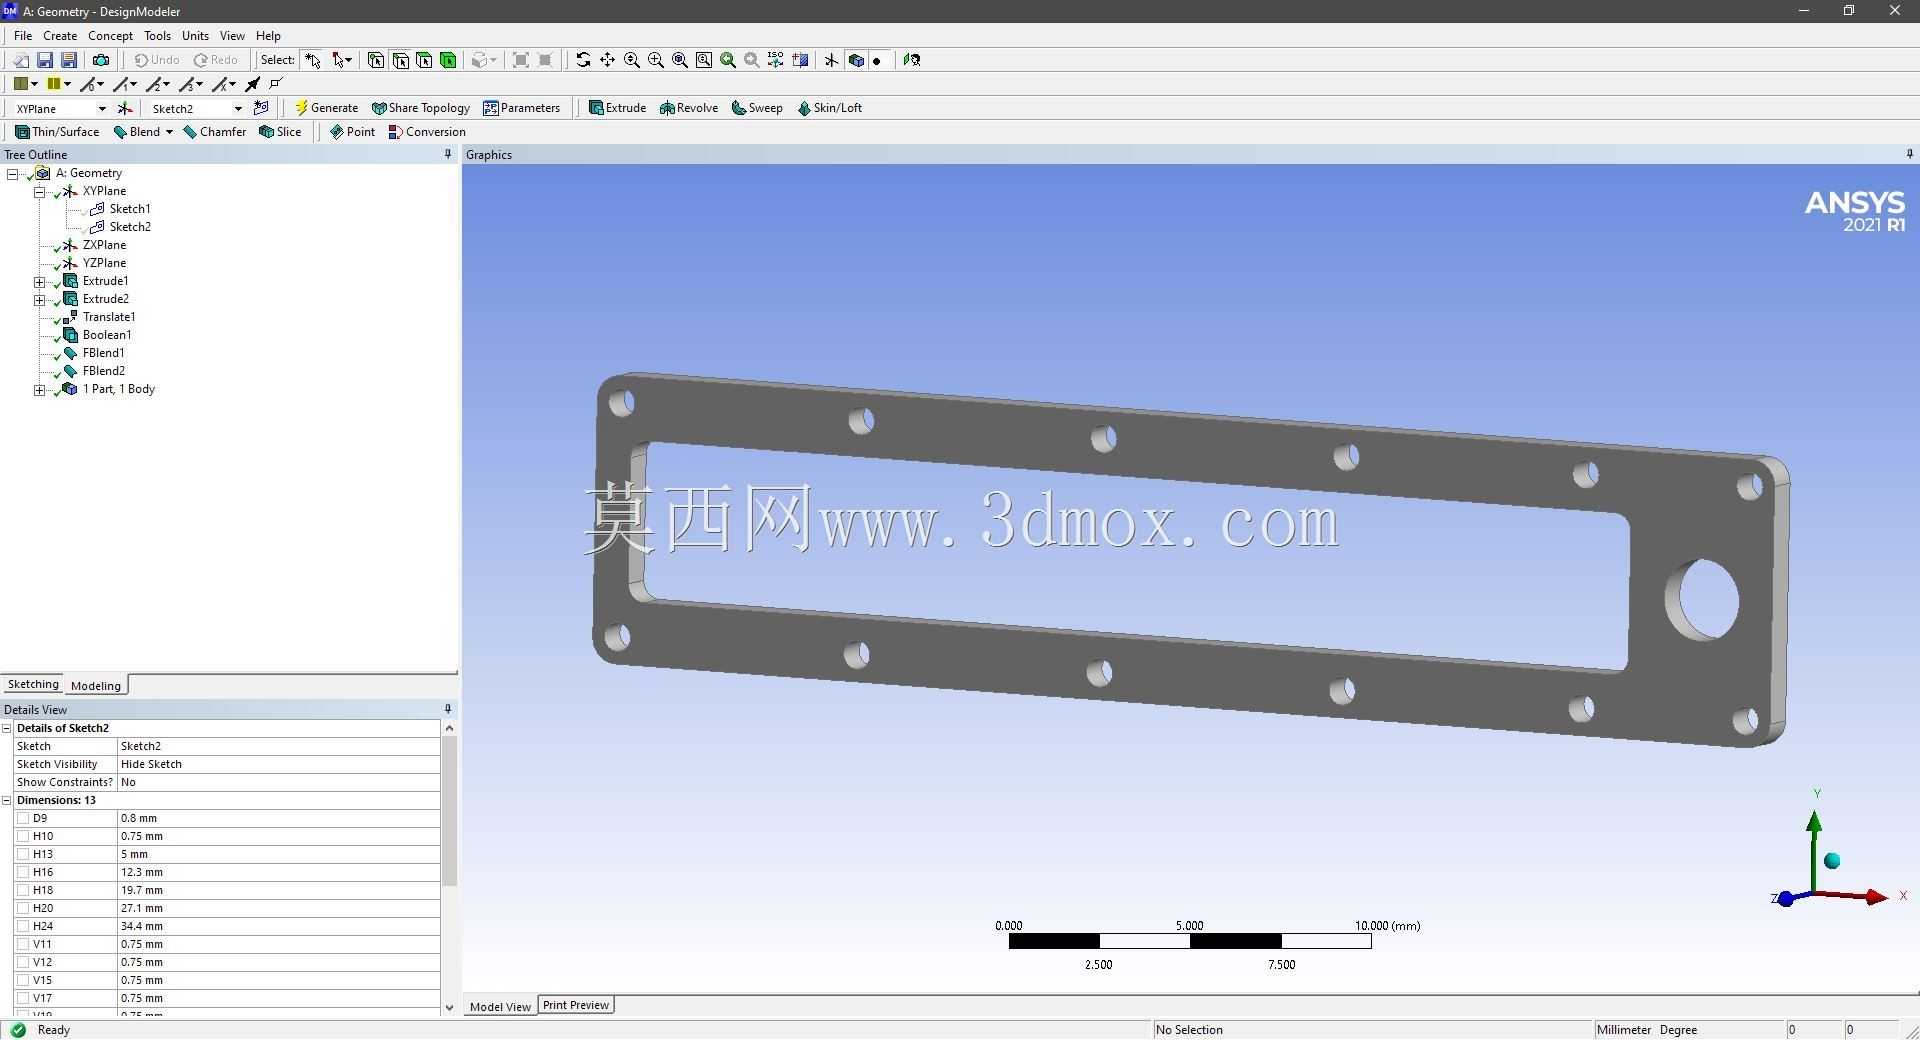Viewport: 1920px width, 1040px height.
Task: Collapse the XYPlane tree node
Action: [x=39, y=191]
